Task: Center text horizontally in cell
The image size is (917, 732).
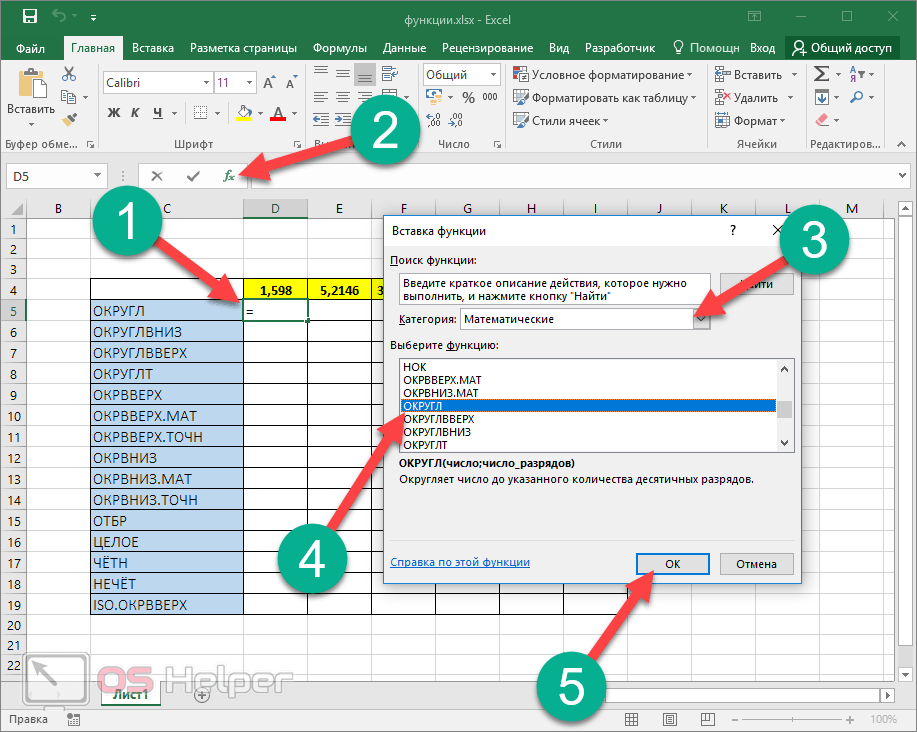Action: 343,96
